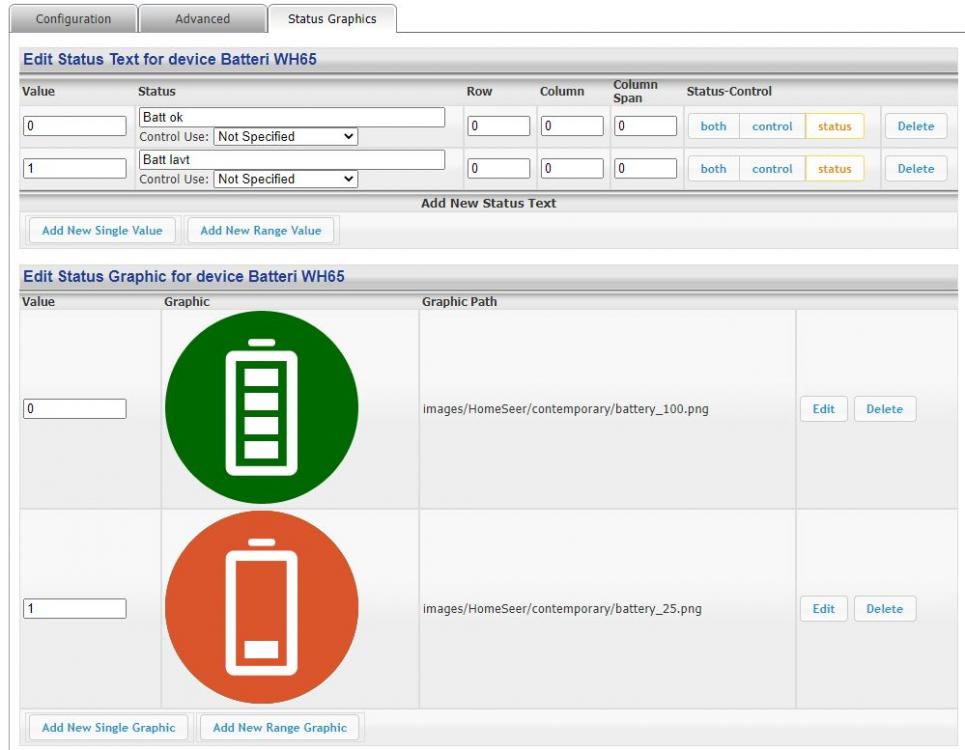Click Add New Range Value button
This screenshot has width=965, height=750.
point(261,231)
